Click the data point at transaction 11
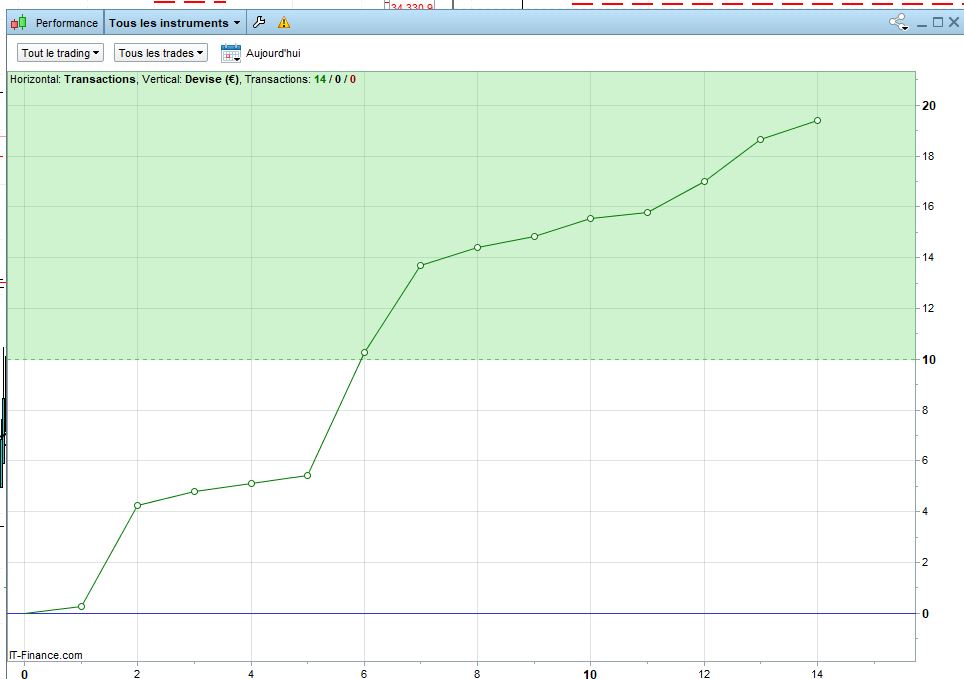Screen dimensions: 964x679 (x=647, y=212)
